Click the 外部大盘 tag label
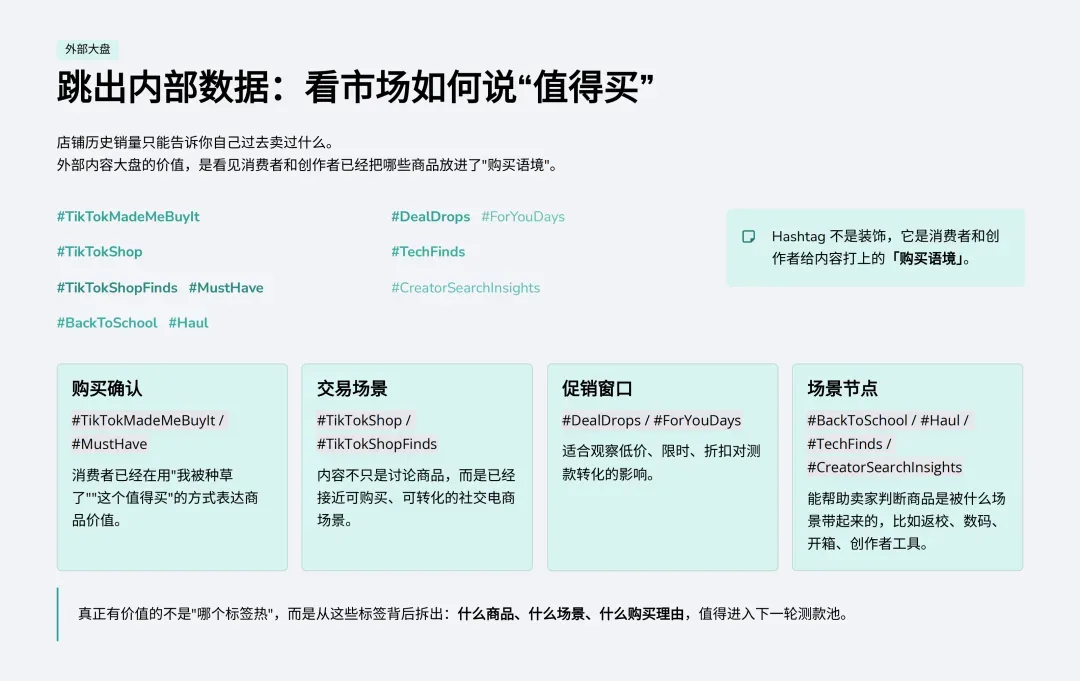Screen dimensions: 1080x681 (x=87, y=49)
